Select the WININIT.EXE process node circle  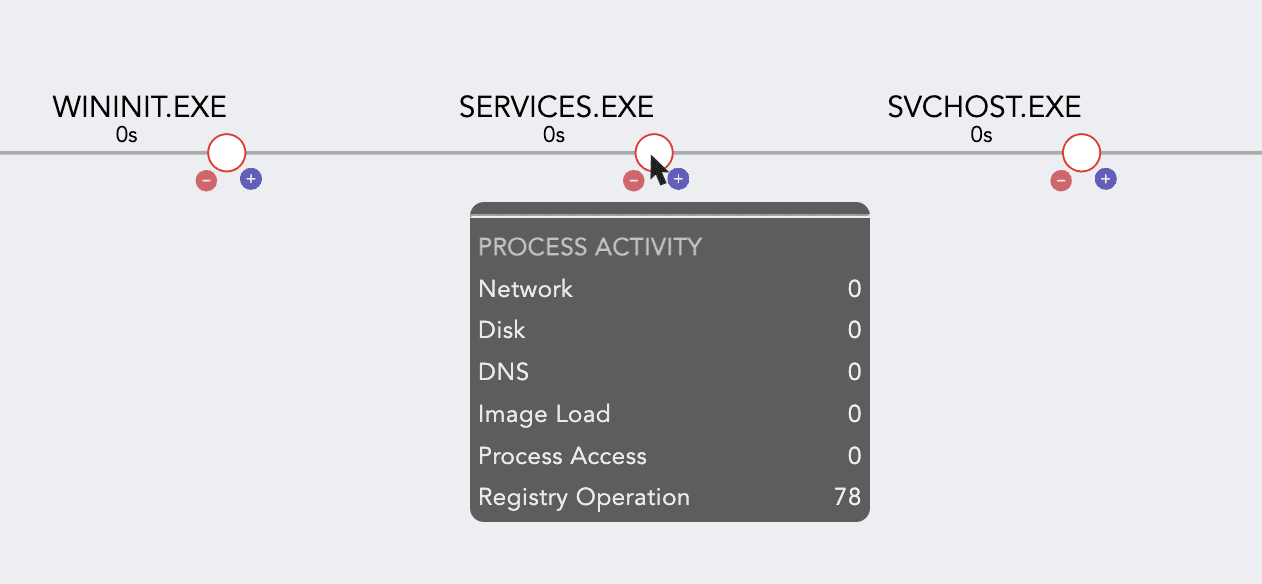[x=227, y=153]
